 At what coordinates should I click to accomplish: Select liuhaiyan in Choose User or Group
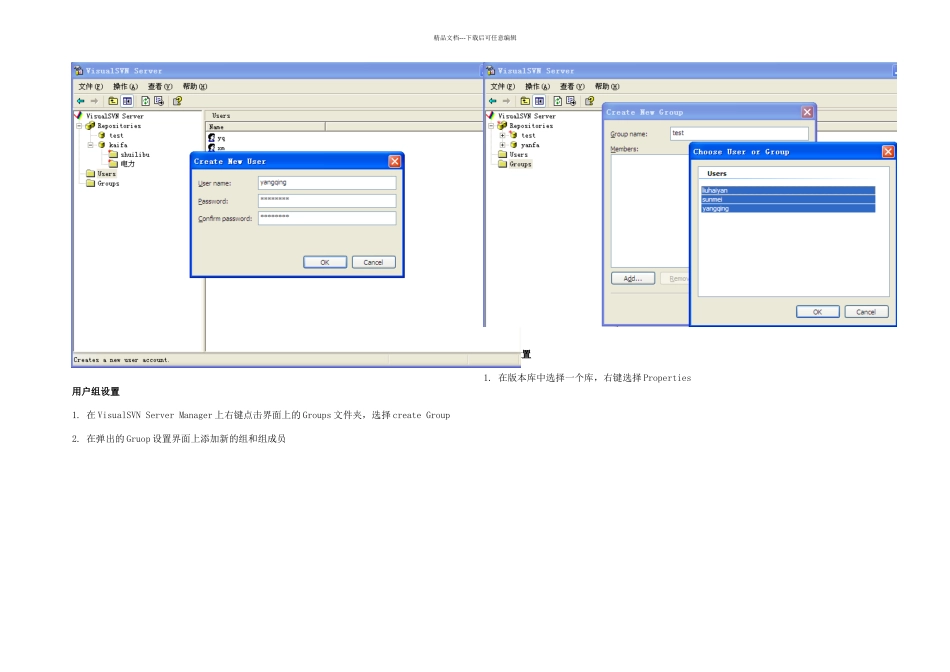coord(788,190)
